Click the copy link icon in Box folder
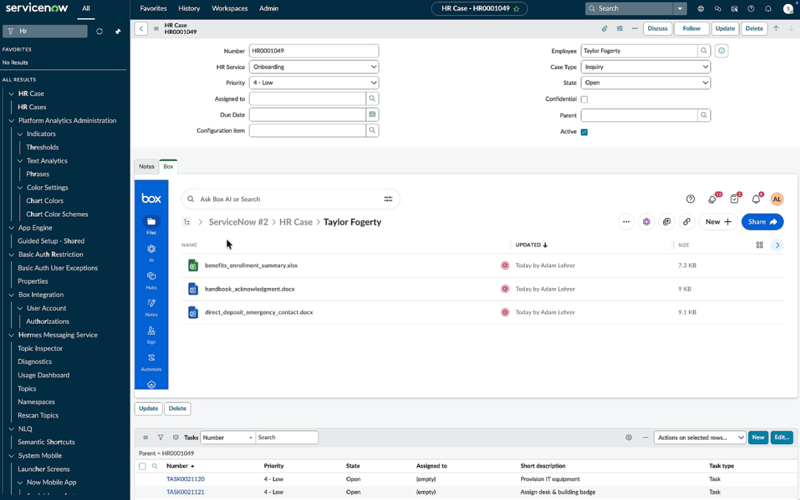Viewport: 800px width, 500px height. coord(687,222)
